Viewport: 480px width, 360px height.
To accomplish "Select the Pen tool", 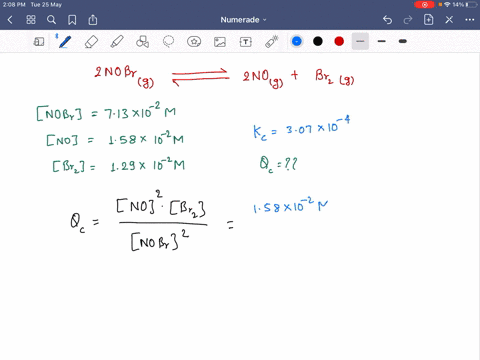I will (x=64, y=42).
